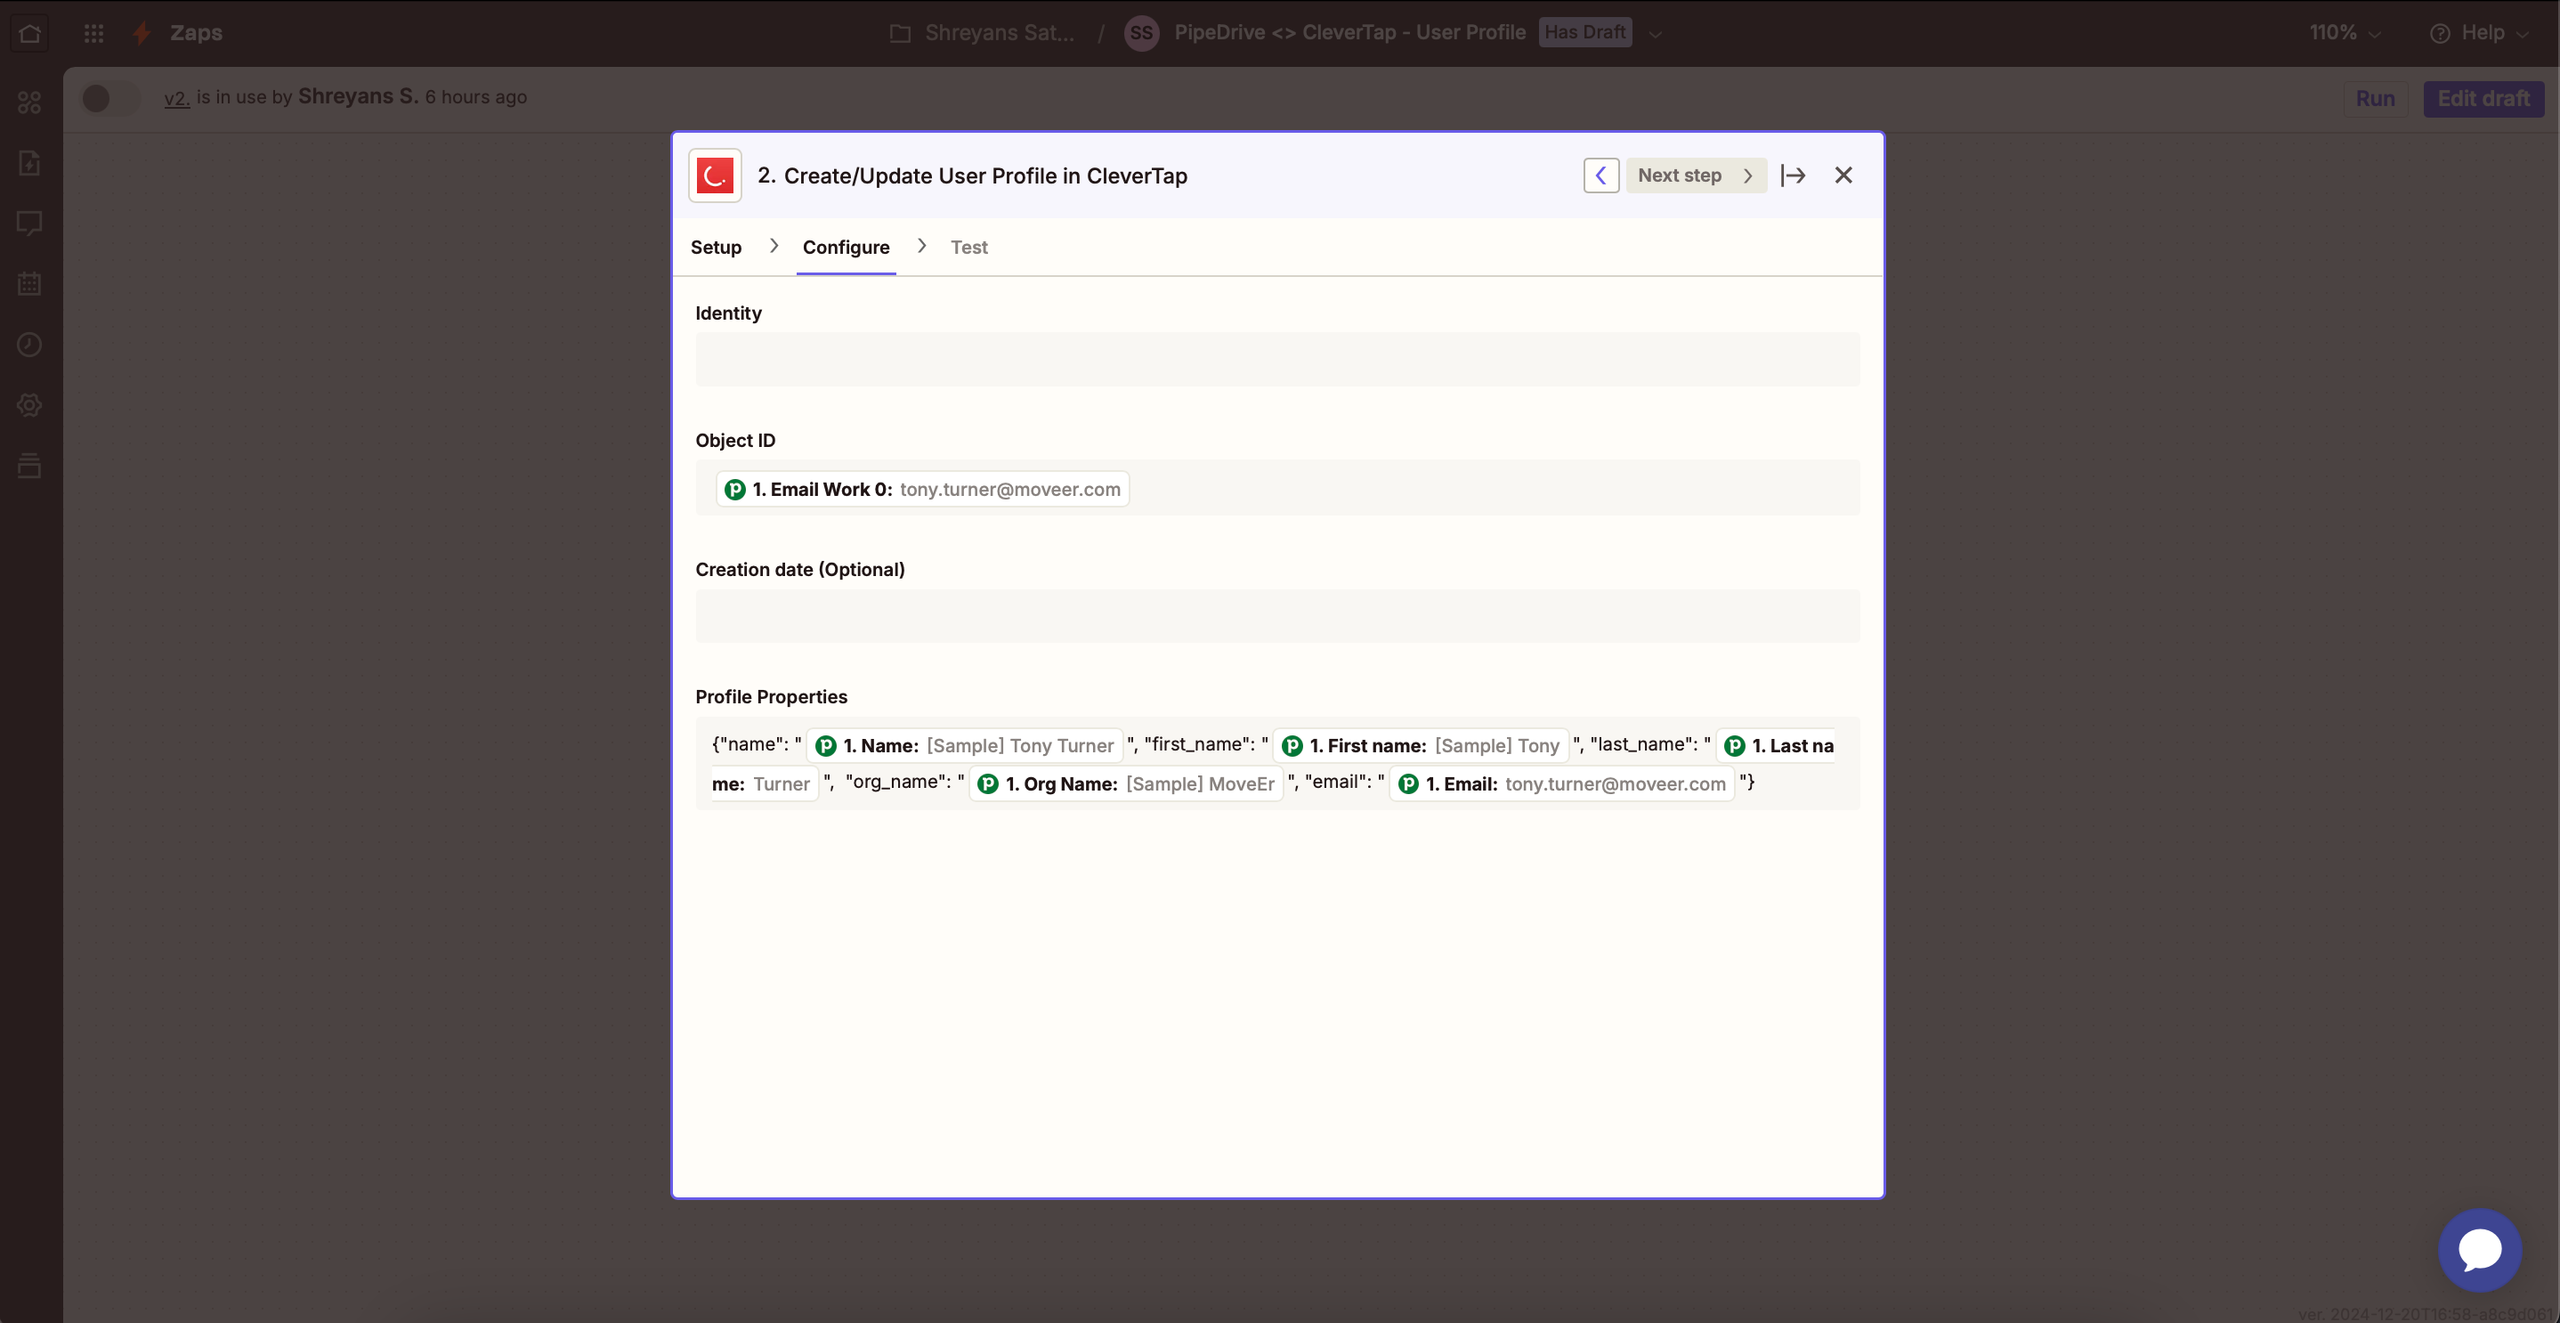Image resolution: width=2560 pixels, height=1323 pixels.
Task: Expand the zap title dropdown chevron
Action: [x=1656, y=34]
